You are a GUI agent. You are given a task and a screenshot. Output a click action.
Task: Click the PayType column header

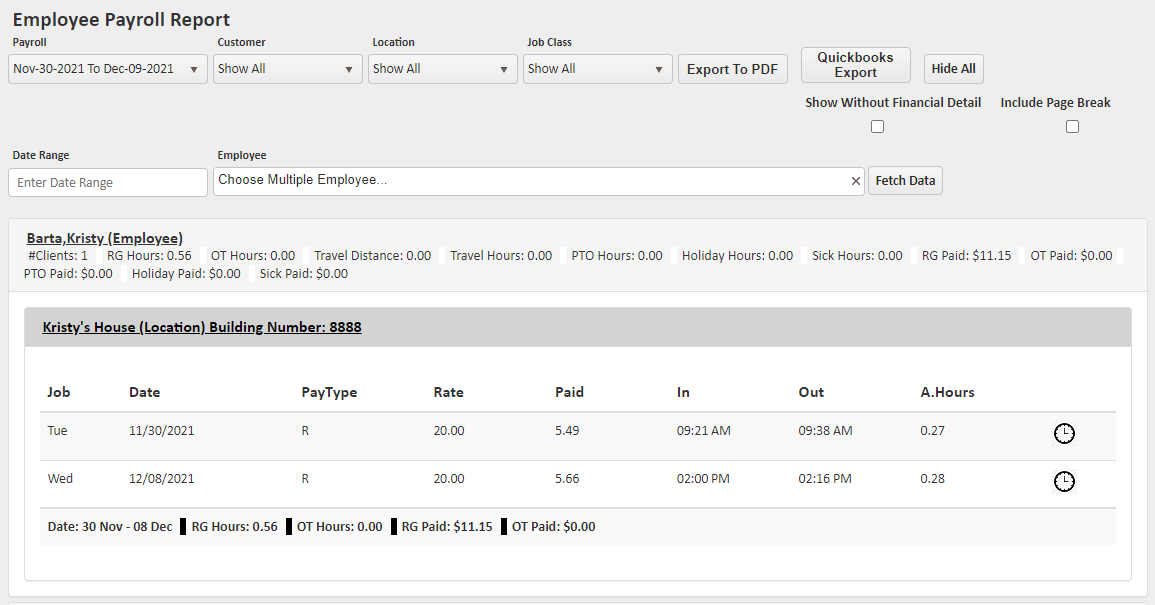point(329,392)
